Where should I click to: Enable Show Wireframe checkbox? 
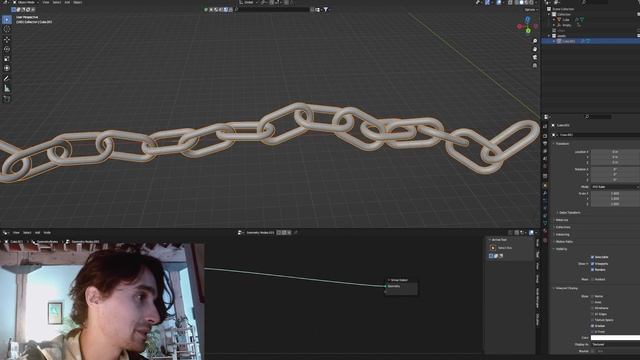coord(592,308)
